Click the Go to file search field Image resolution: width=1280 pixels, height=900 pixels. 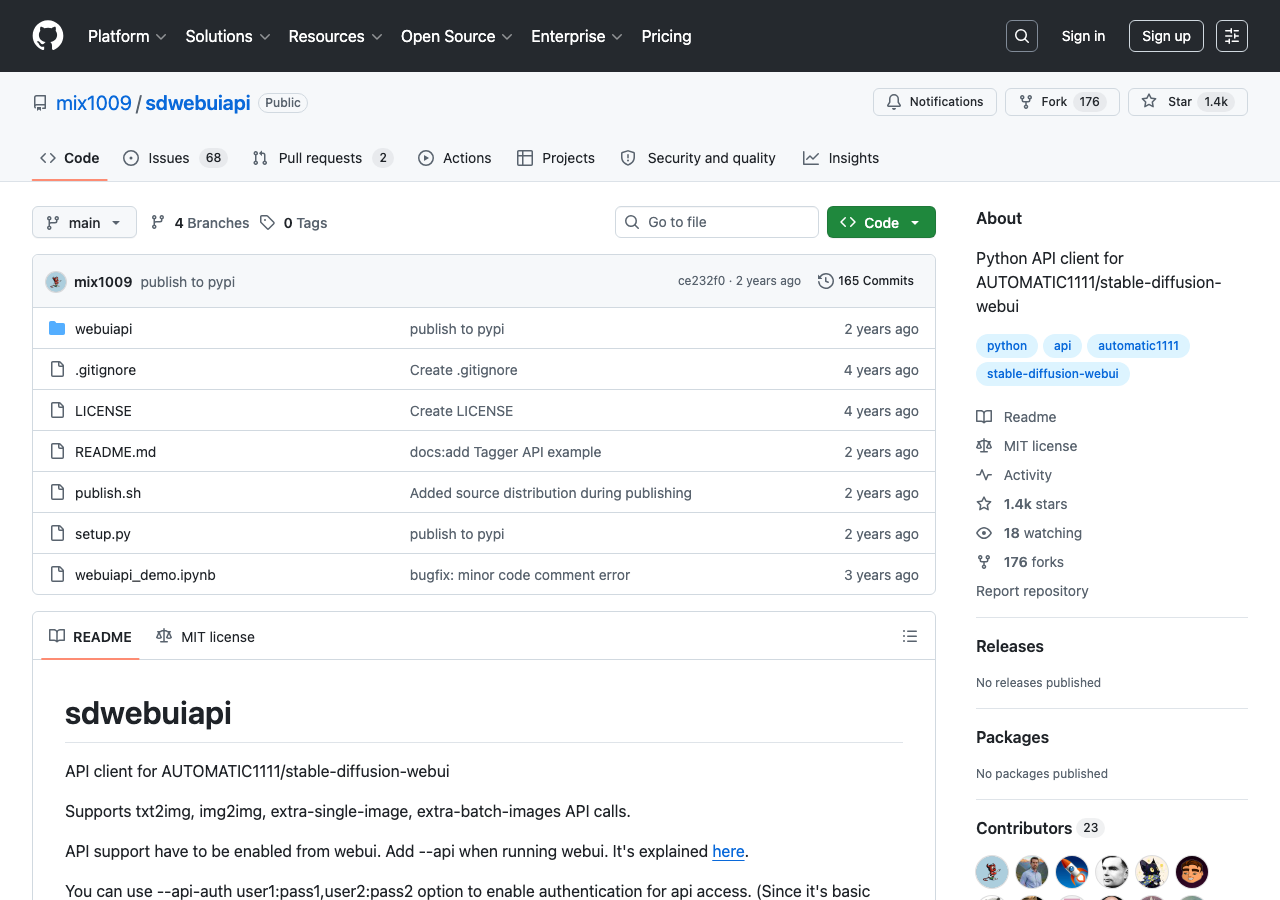tap(717, 222)
